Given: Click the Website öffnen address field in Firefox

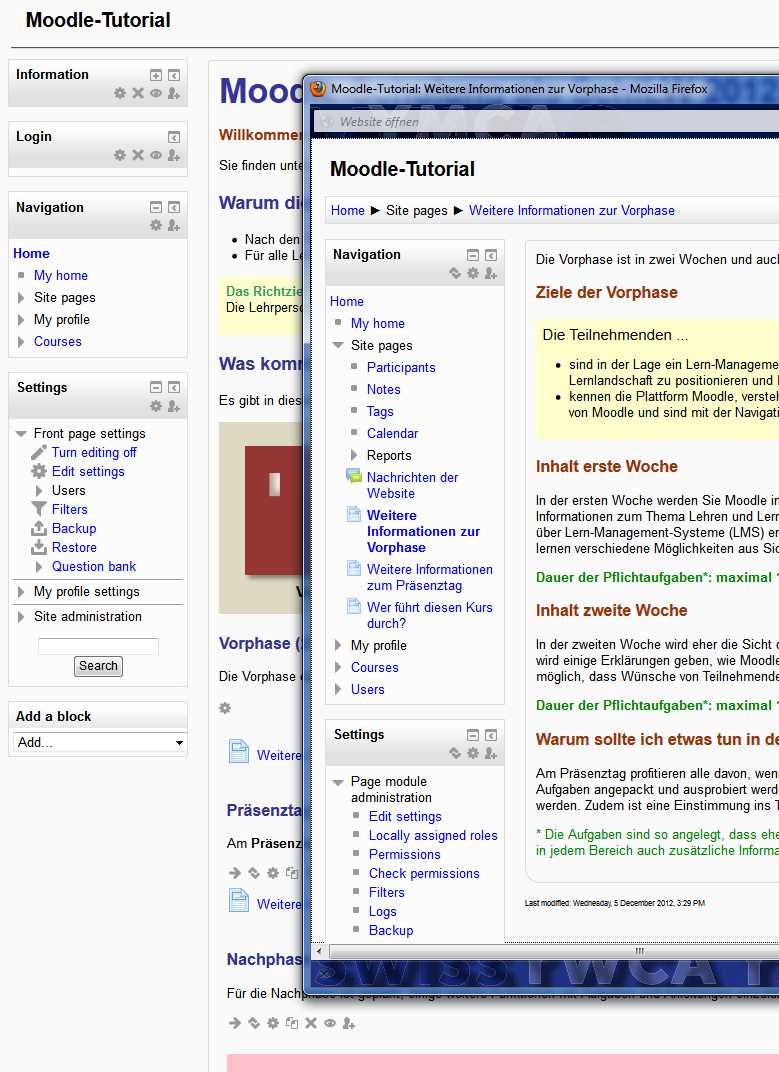Looking at the screenshot, I should pos(547,122).
